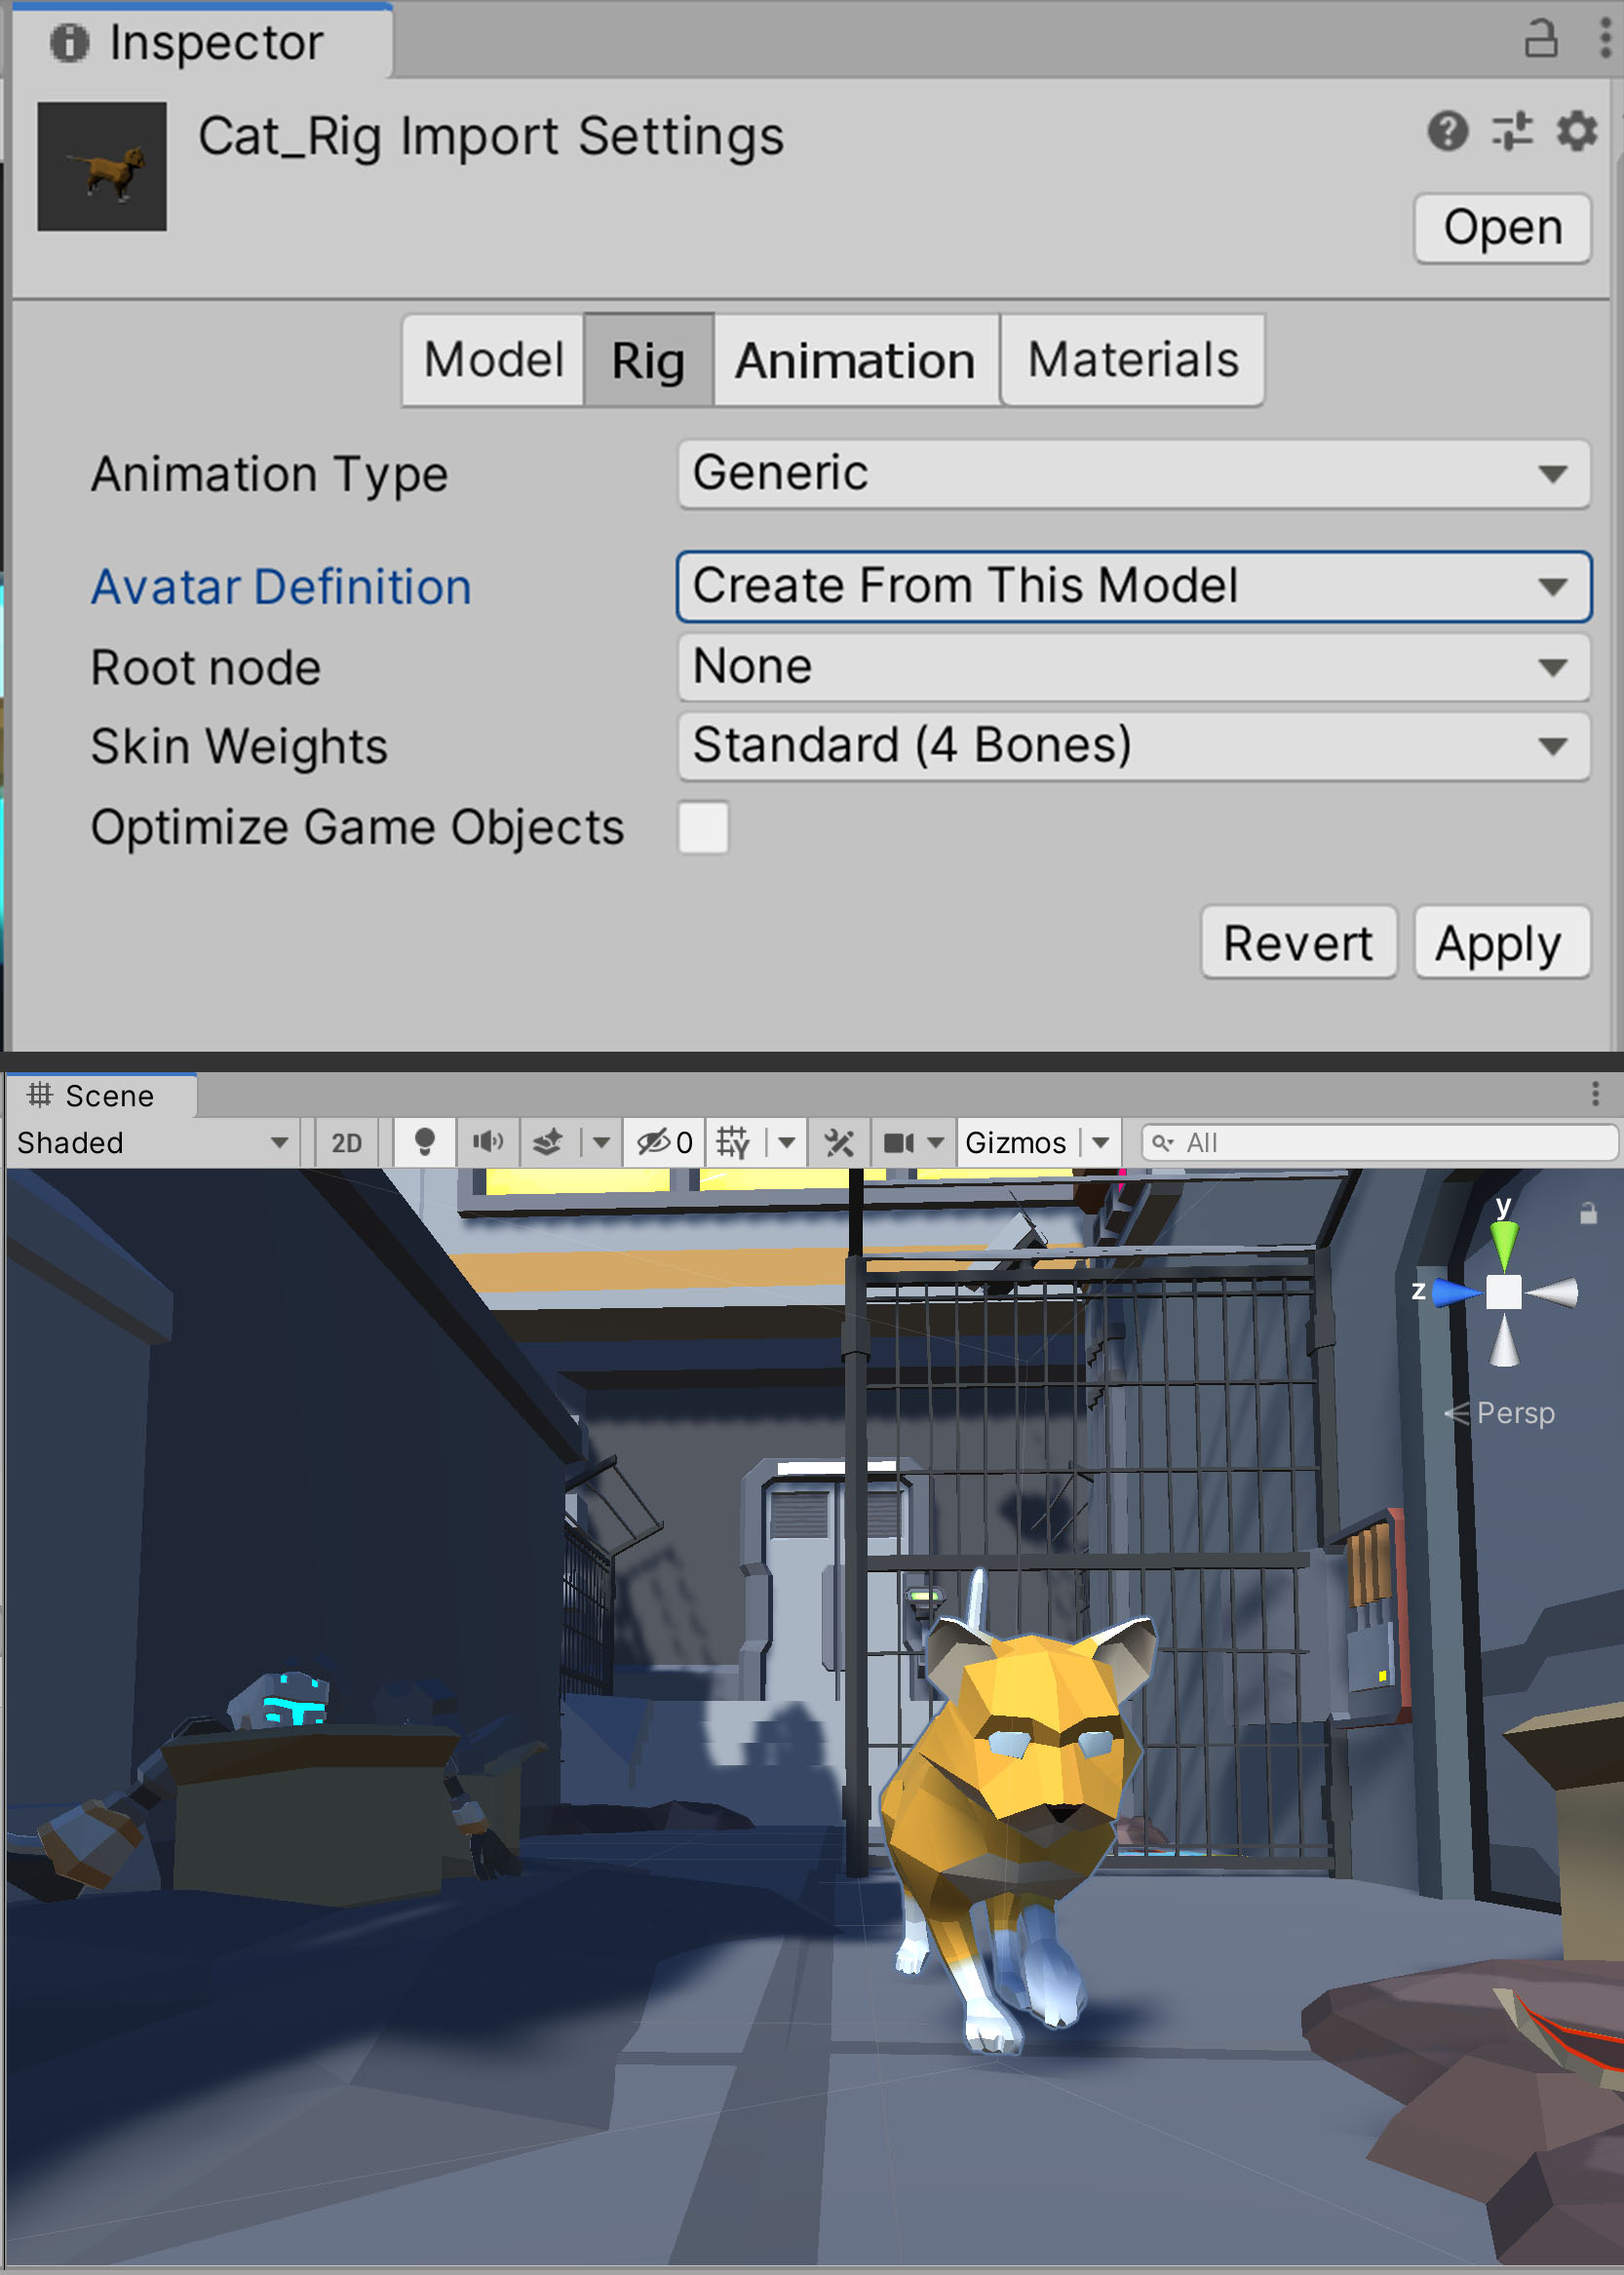Lock the Inspector with the padlock icon

(1540, 40)
